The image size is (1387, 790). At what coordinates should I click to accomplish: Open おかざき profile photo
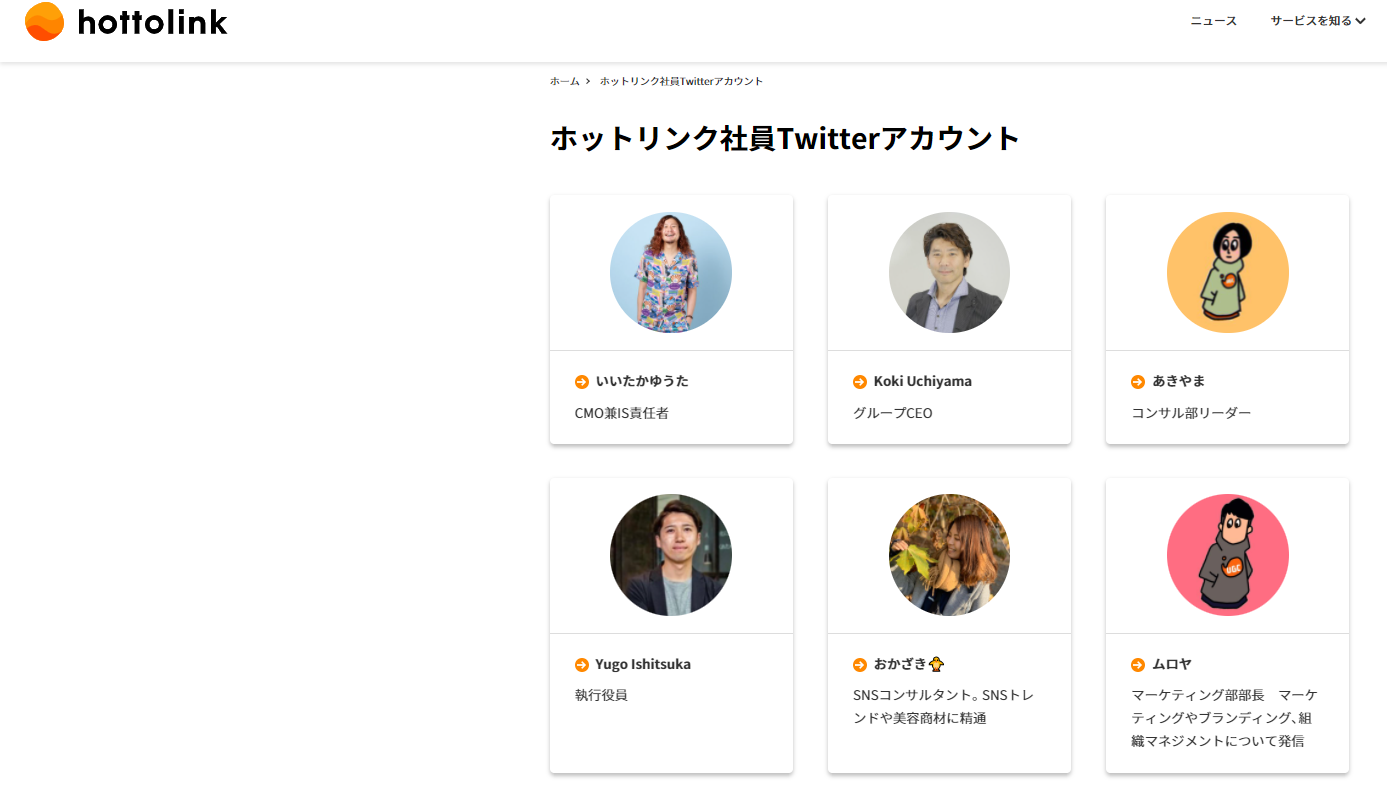coord(949,555)
